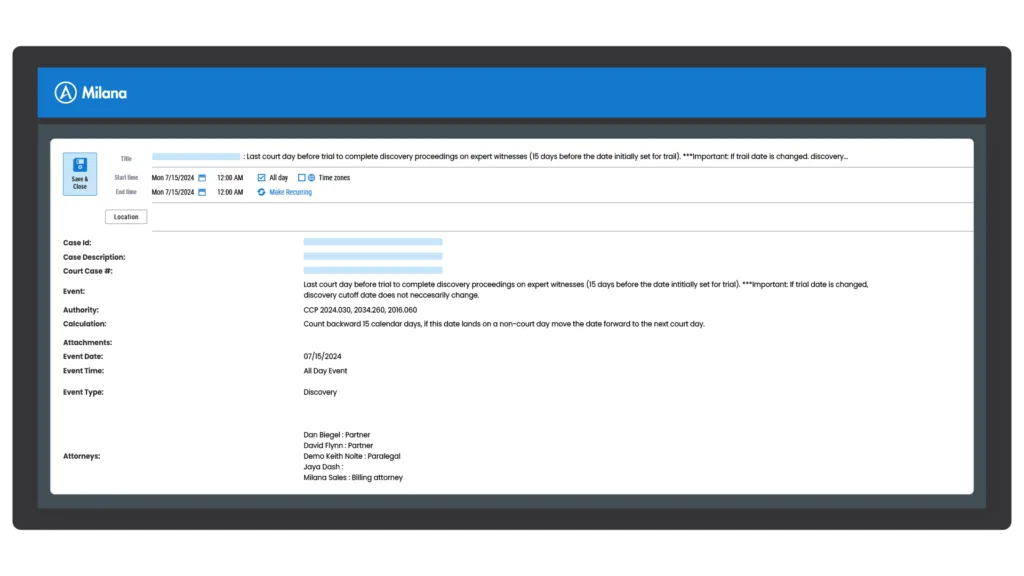Click the Make Recurring link
This screenshot has width=1024, height=576.
click(x=290, y=192)
